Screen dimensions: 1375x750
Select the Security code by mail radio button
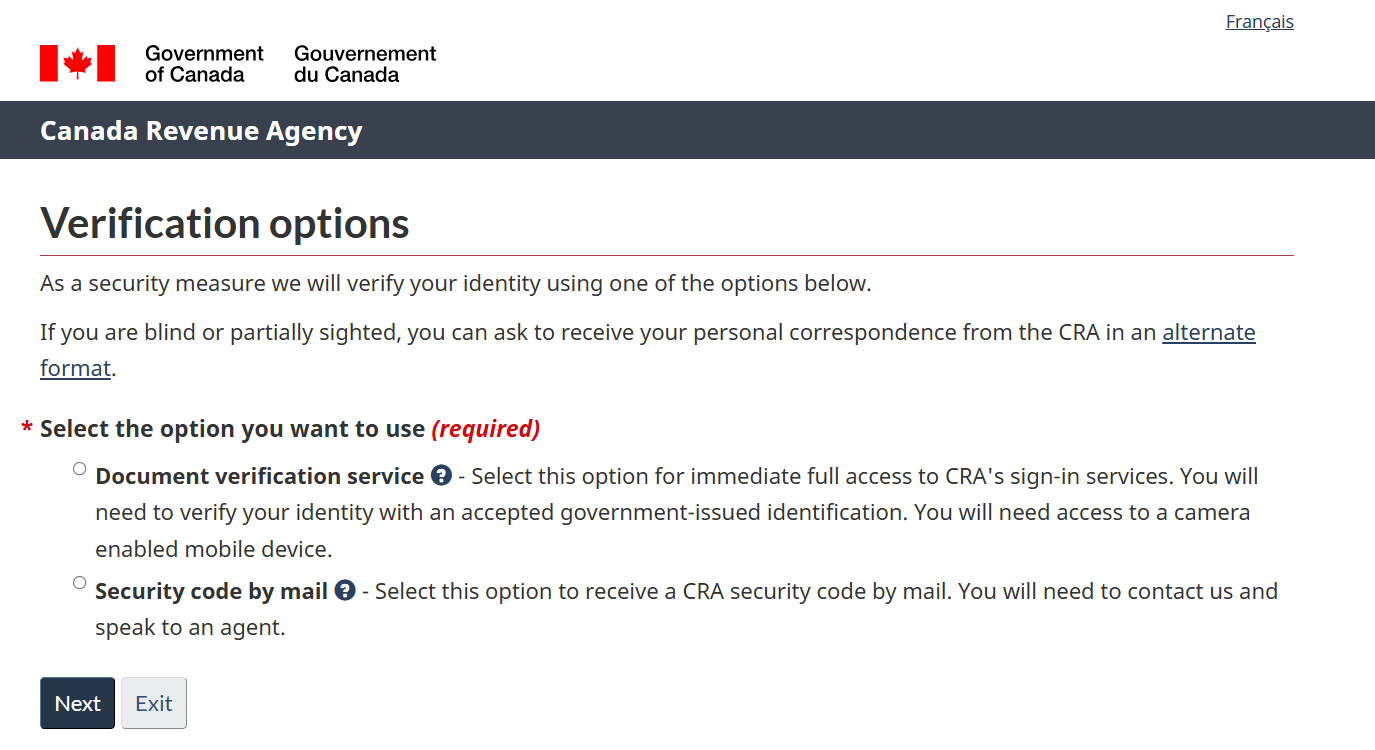[80, 583]
